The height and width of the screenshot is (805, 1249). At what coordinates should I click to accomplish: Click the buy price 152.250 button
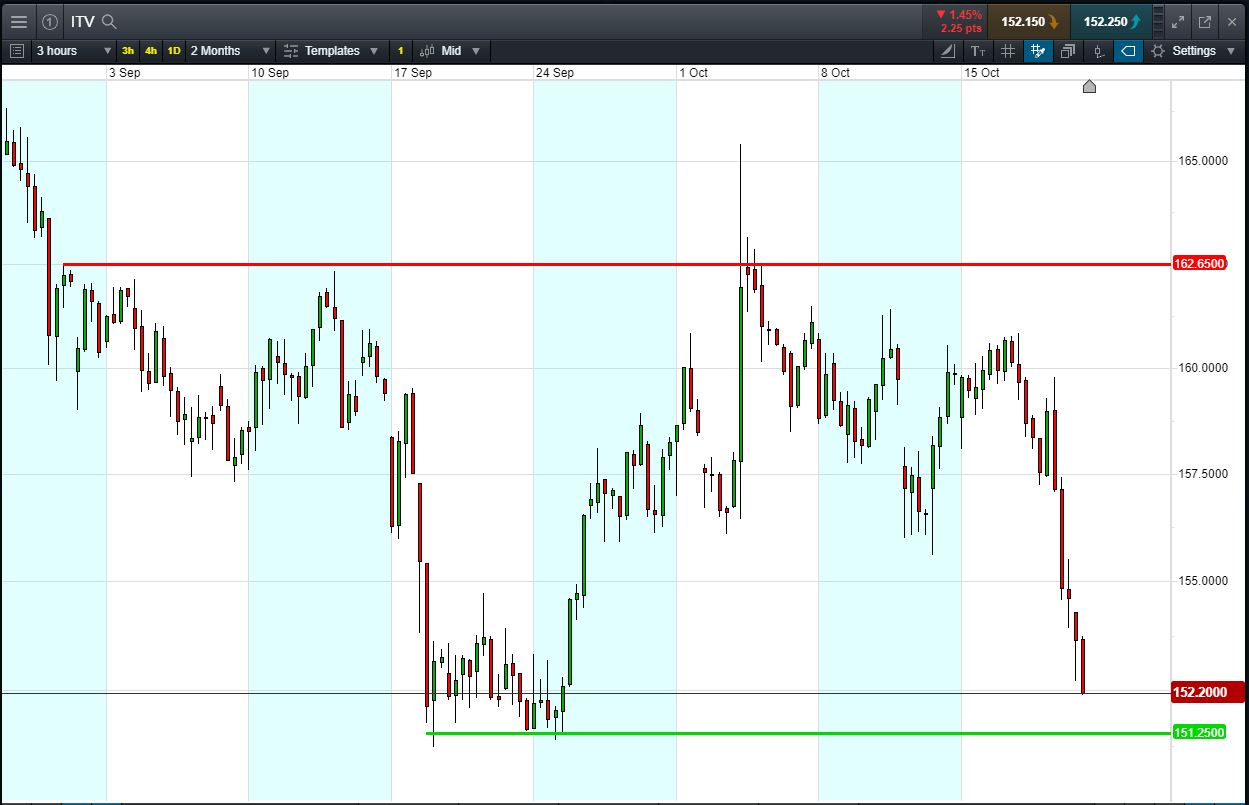(1111, 21)
